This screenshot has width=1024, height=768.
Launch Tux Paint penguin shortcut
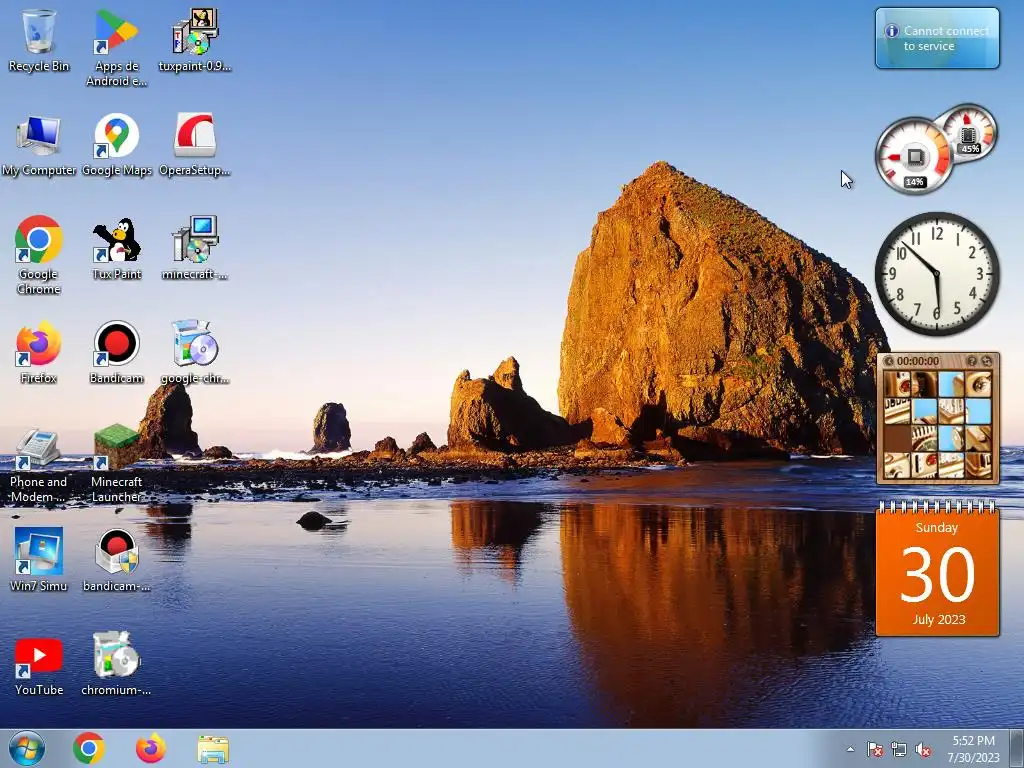tap(116, 248)
